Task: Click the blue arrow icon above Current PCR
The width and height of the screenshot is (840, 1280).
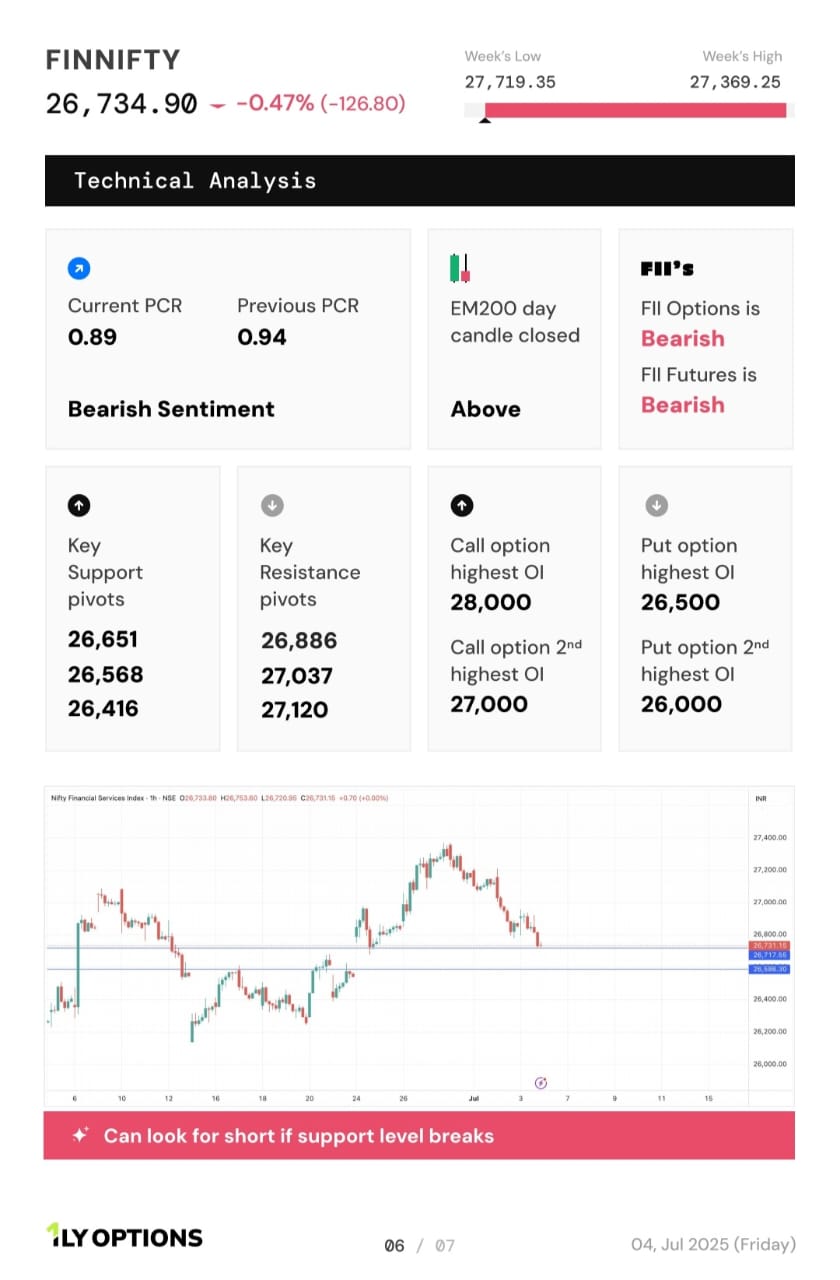Action: pyautogui.click(x=79, y=269)
